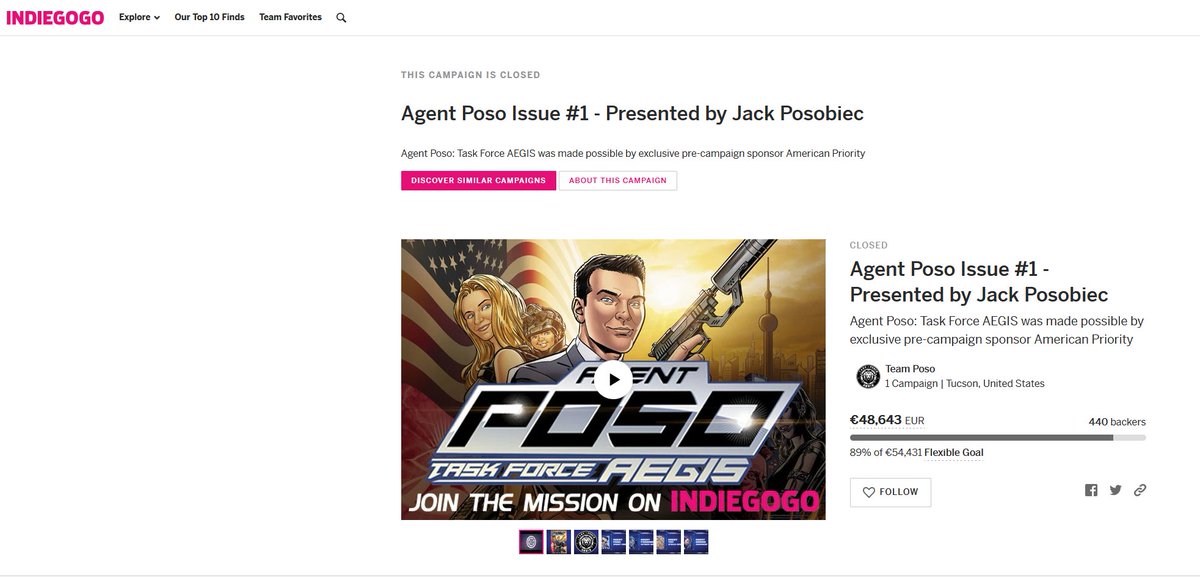1200x578 pixels.
Task: Share campaign on Twitter
Action: pos(1115,490)
